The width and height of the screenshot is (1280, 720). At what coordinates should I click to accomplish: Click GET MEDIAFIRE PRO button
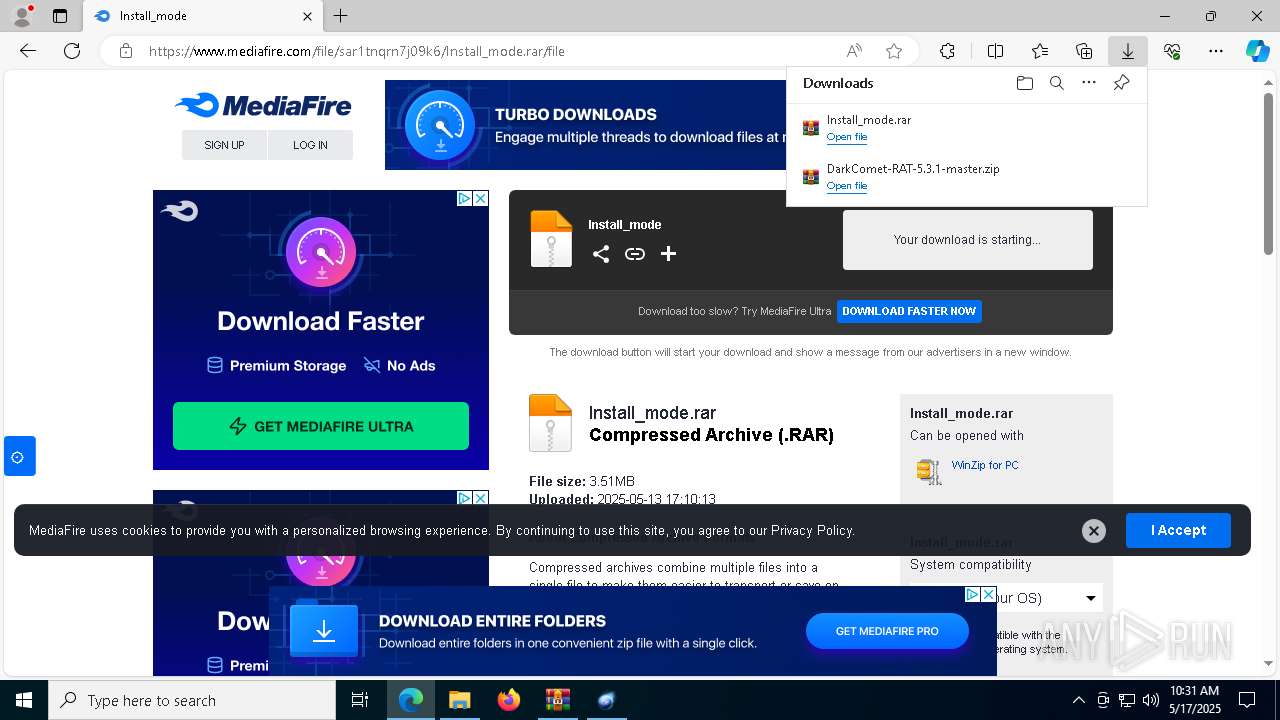pos(887,631)
